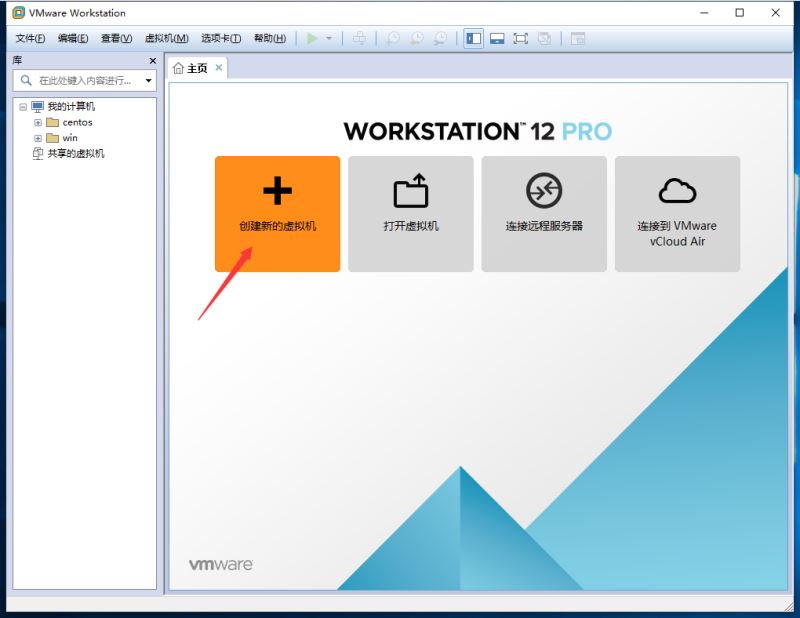Click the Unity mode toolbar icon
This screenshot has width=800, height=618.
[x=544, y=38]
